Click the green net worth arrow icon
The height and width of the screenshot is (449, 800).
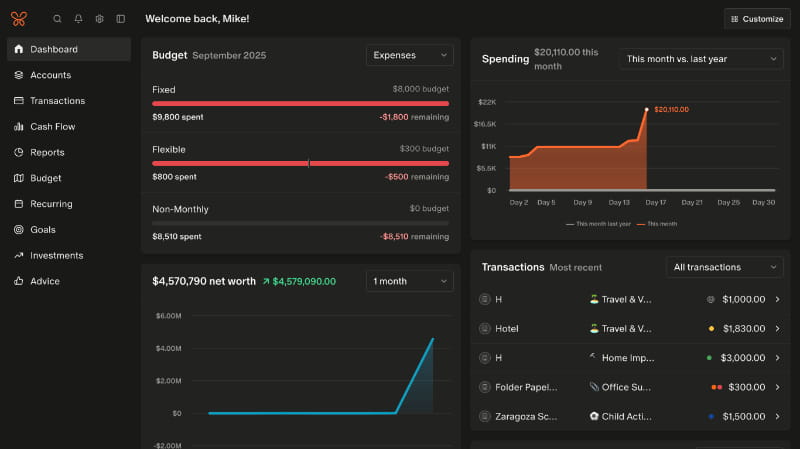(x=266, y=282)
